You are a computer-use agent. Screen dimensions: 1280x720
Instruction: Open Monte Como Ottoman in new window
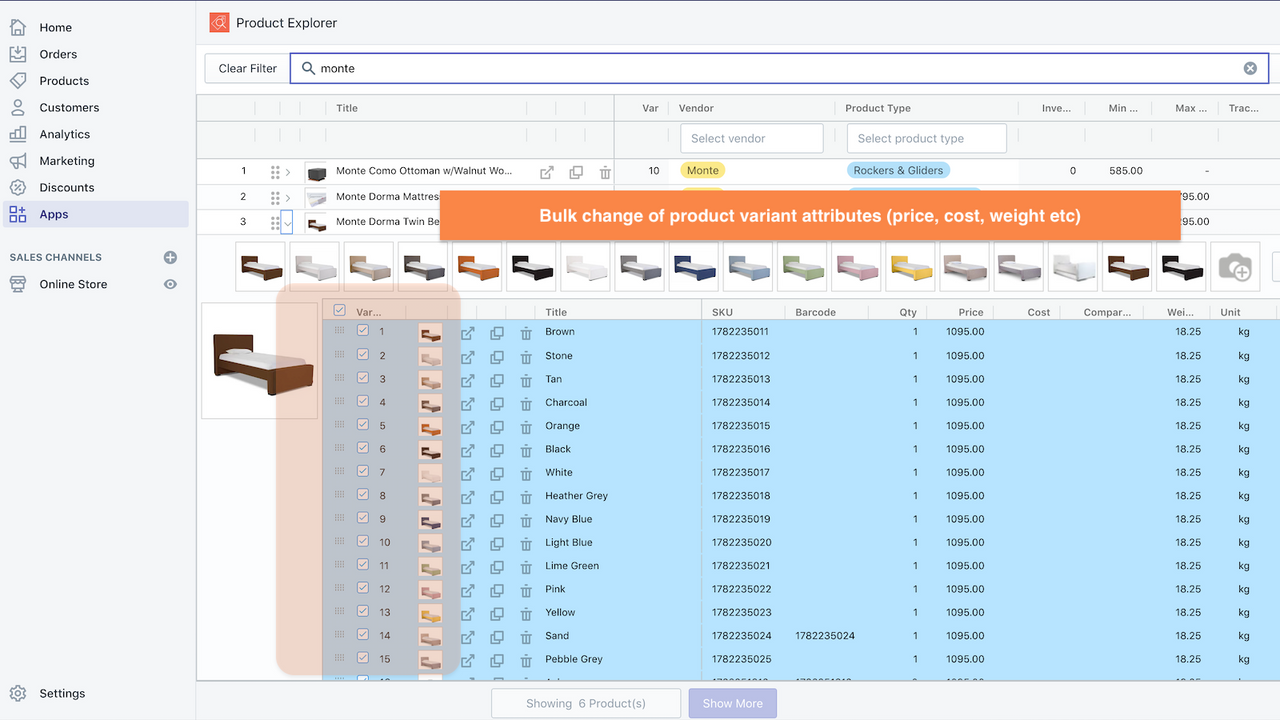pos(547,172)
